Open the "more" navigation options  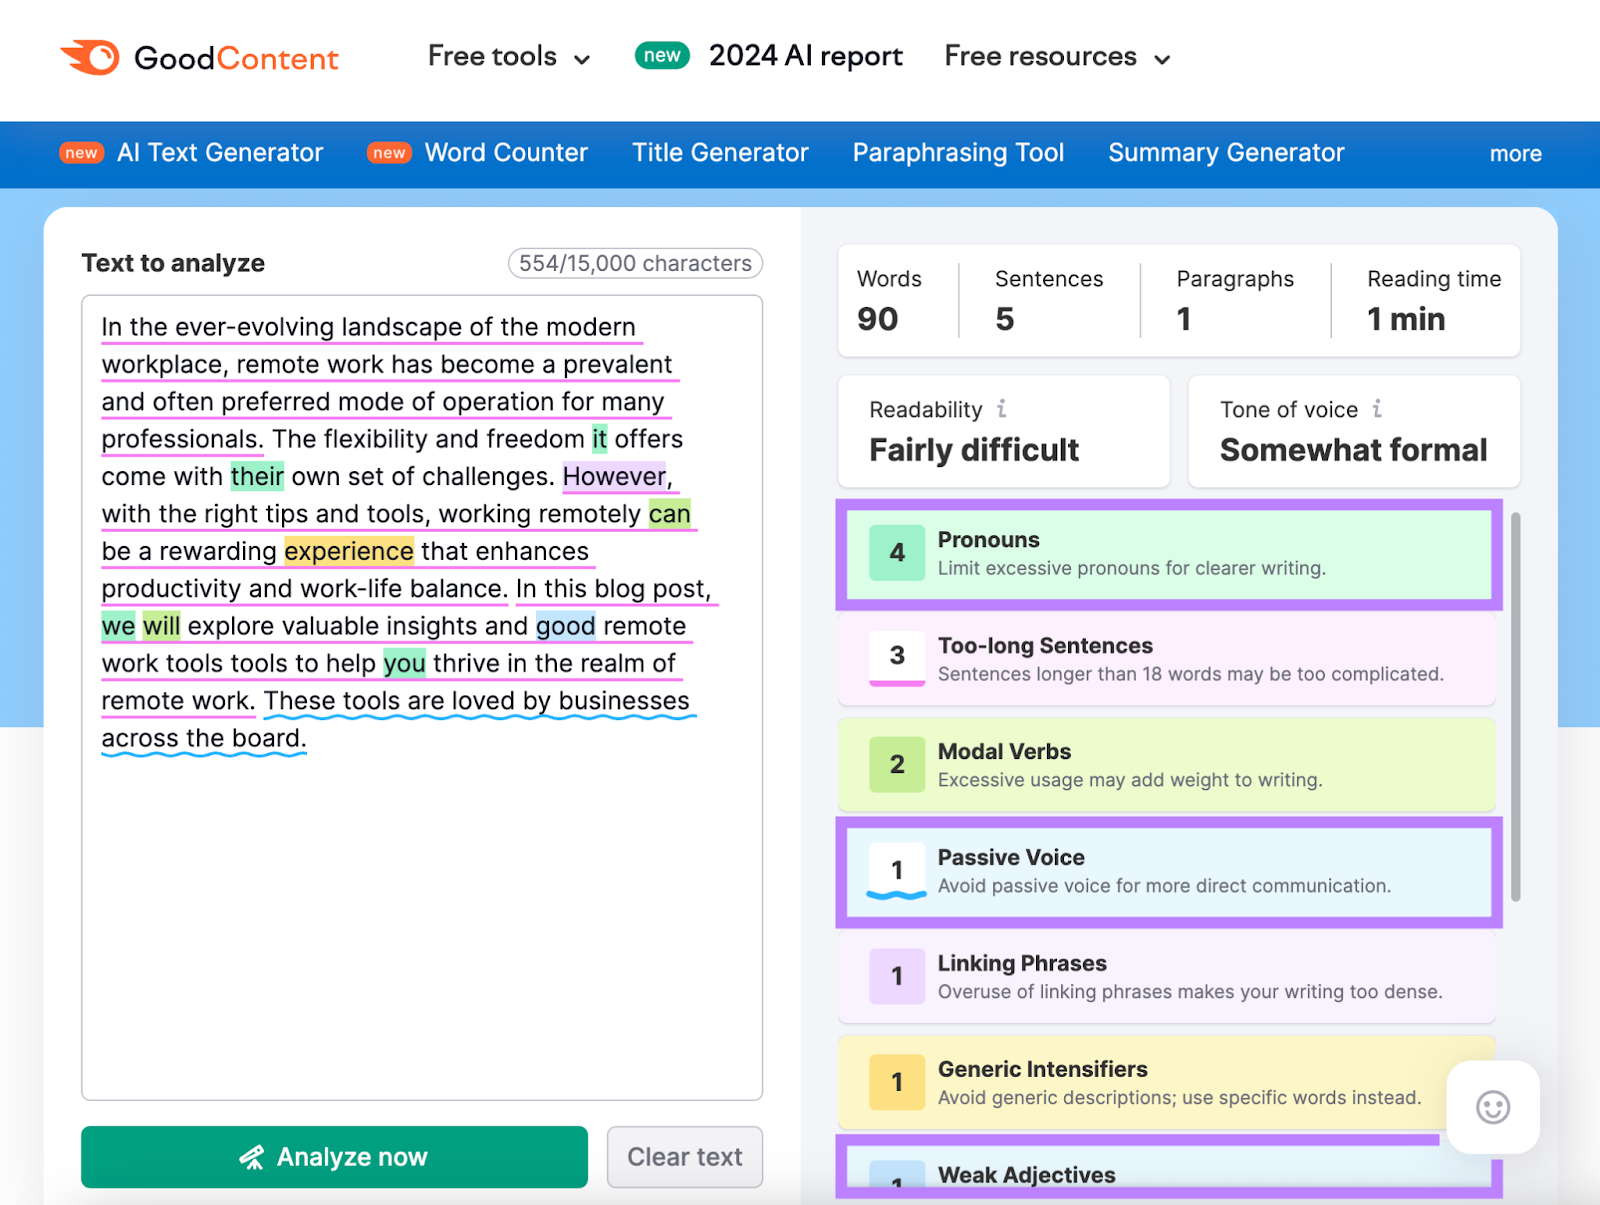point(1515,154)
